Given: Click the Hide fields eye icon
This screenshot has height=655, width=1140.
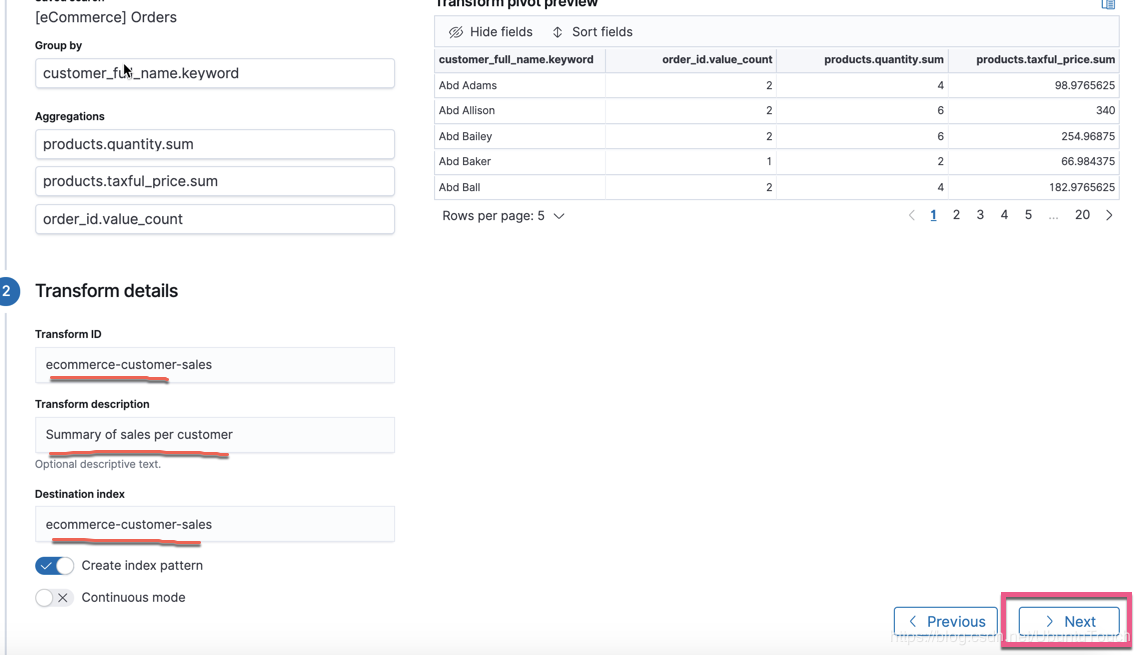Looking at the screenshot, I should tap(456, 32).
